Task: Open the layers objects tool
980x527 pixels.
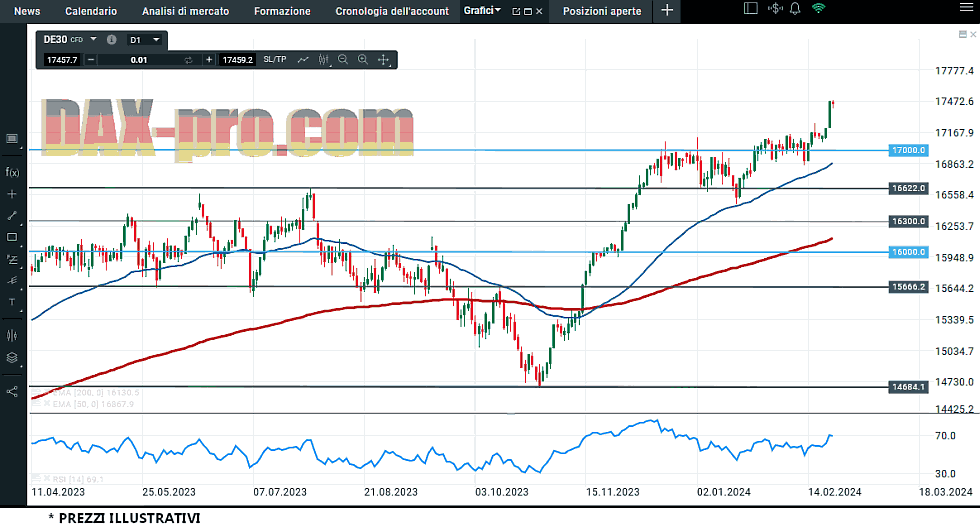Action: tap(12, 358)
